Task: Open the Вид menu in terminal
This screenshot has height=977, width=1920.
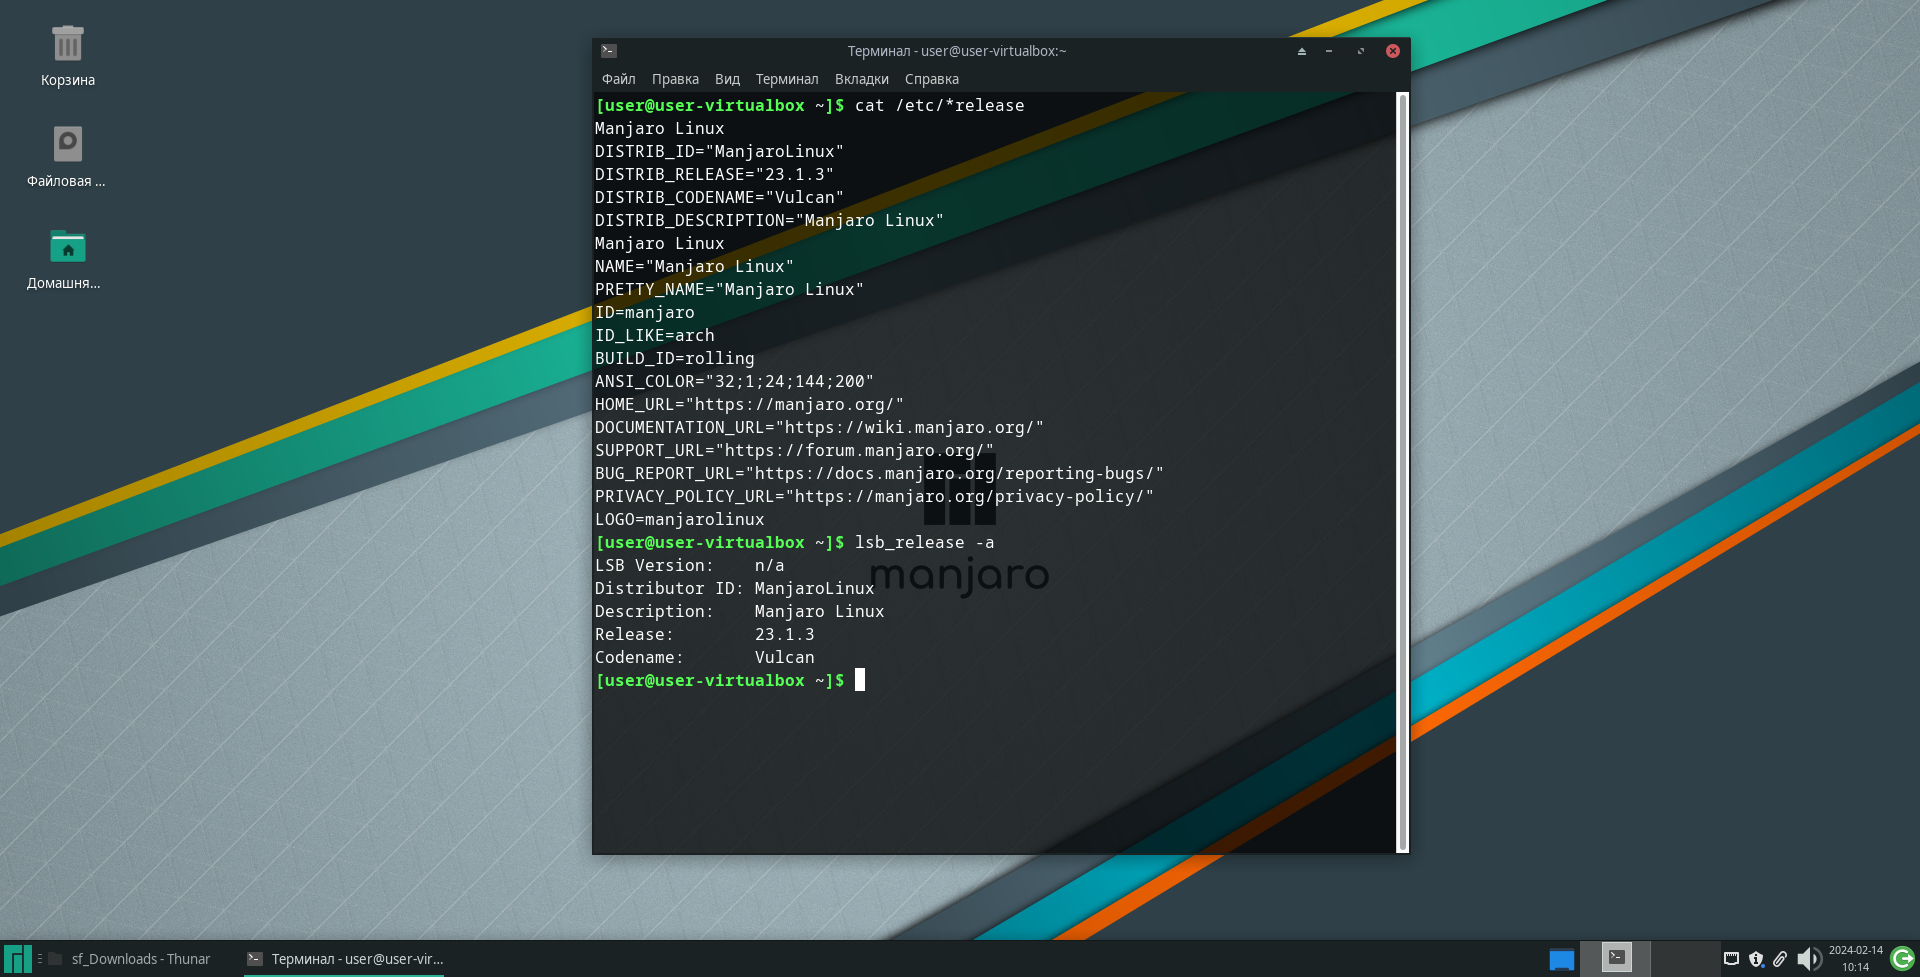Action: [727, 79]
